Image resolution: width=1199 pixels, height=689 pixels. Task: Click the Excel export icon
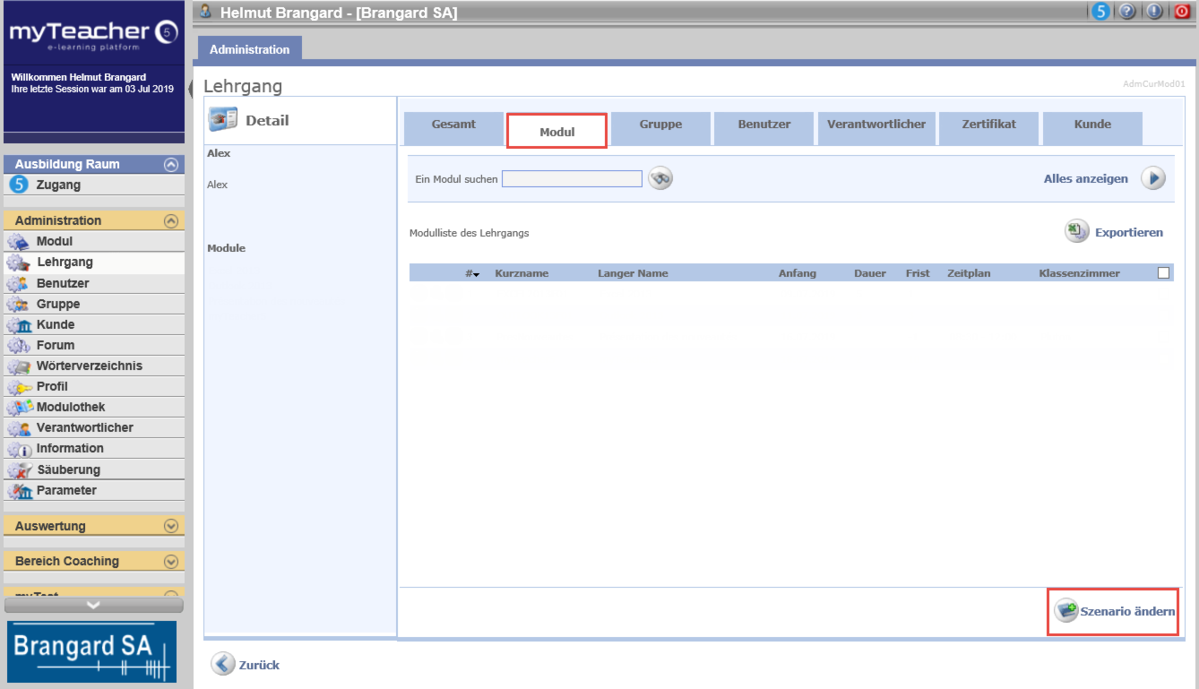(x=1076, y=232)
